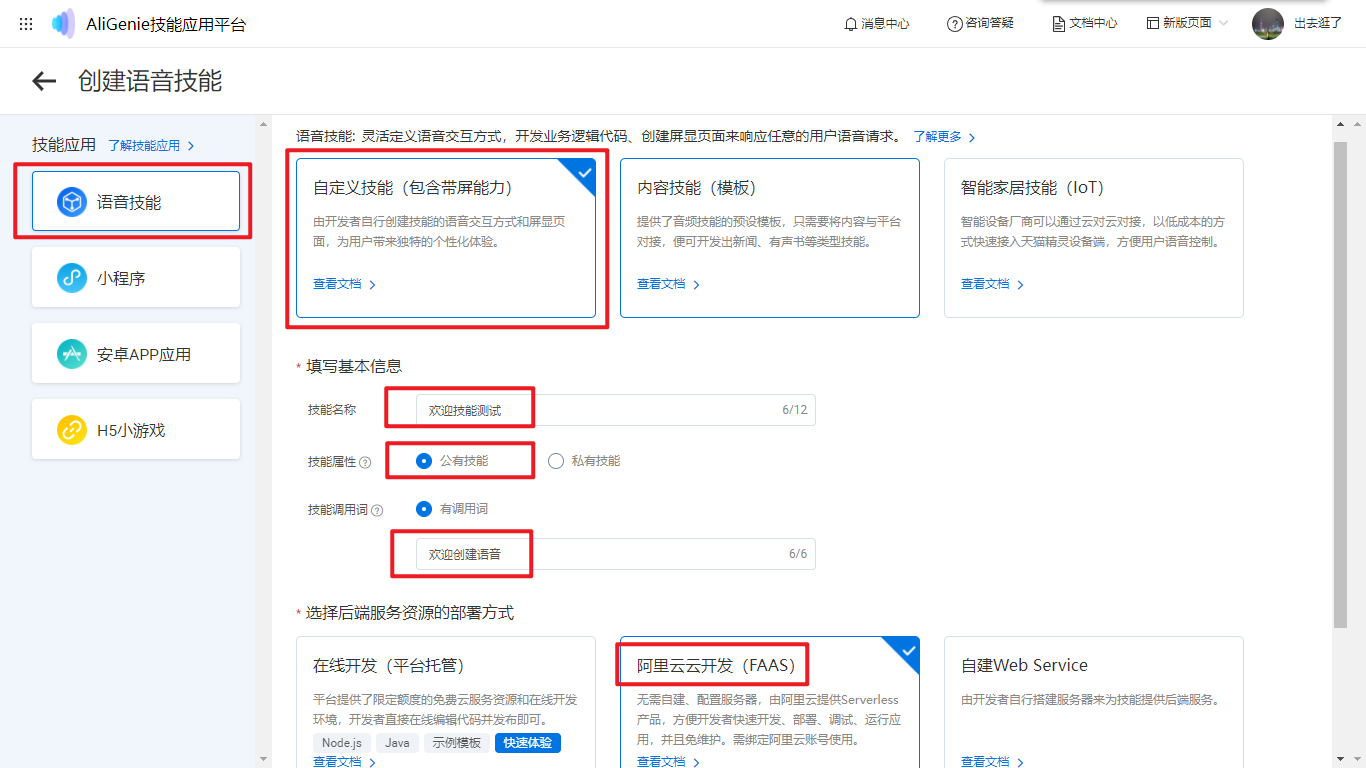Screen dimensions: 1366x768
Task: Open 查看文档 link under 智能家居技能
Action: [x=985, y=285]
